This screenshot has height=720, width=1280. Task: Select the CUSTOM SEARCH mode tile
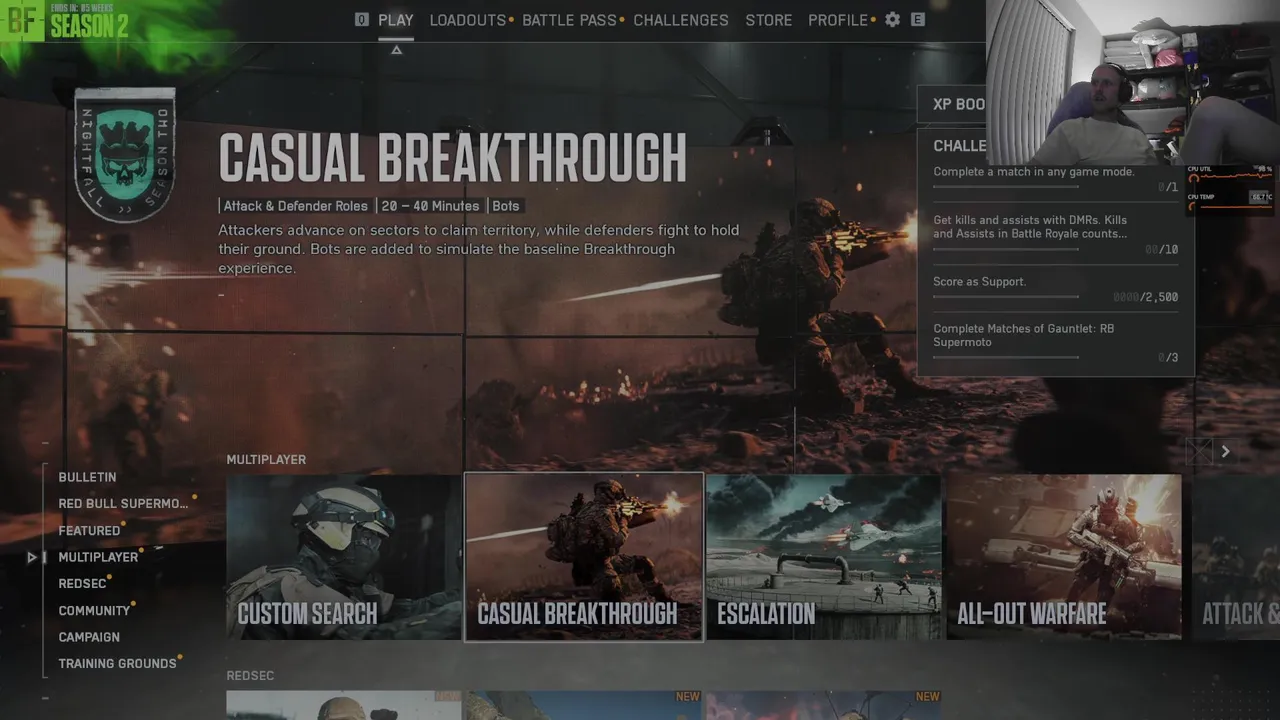pyautogui.click(x=344, y=557)
